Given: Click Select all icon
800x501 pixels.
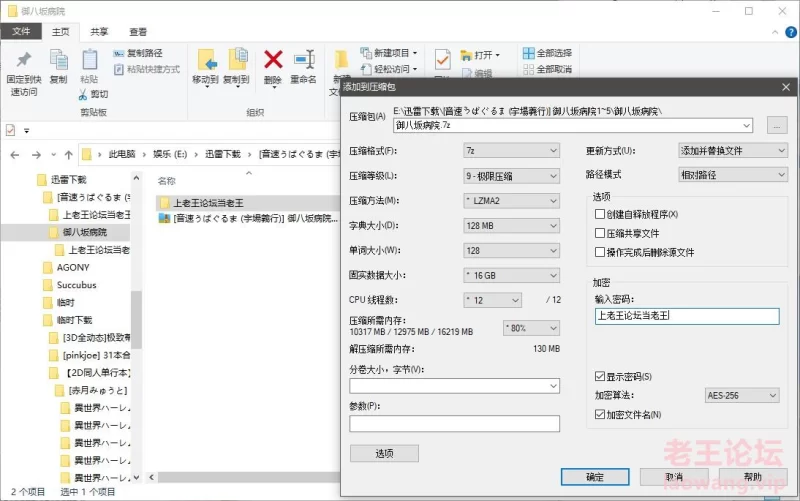Looking at the screenshot, I should tap(529, 53).
